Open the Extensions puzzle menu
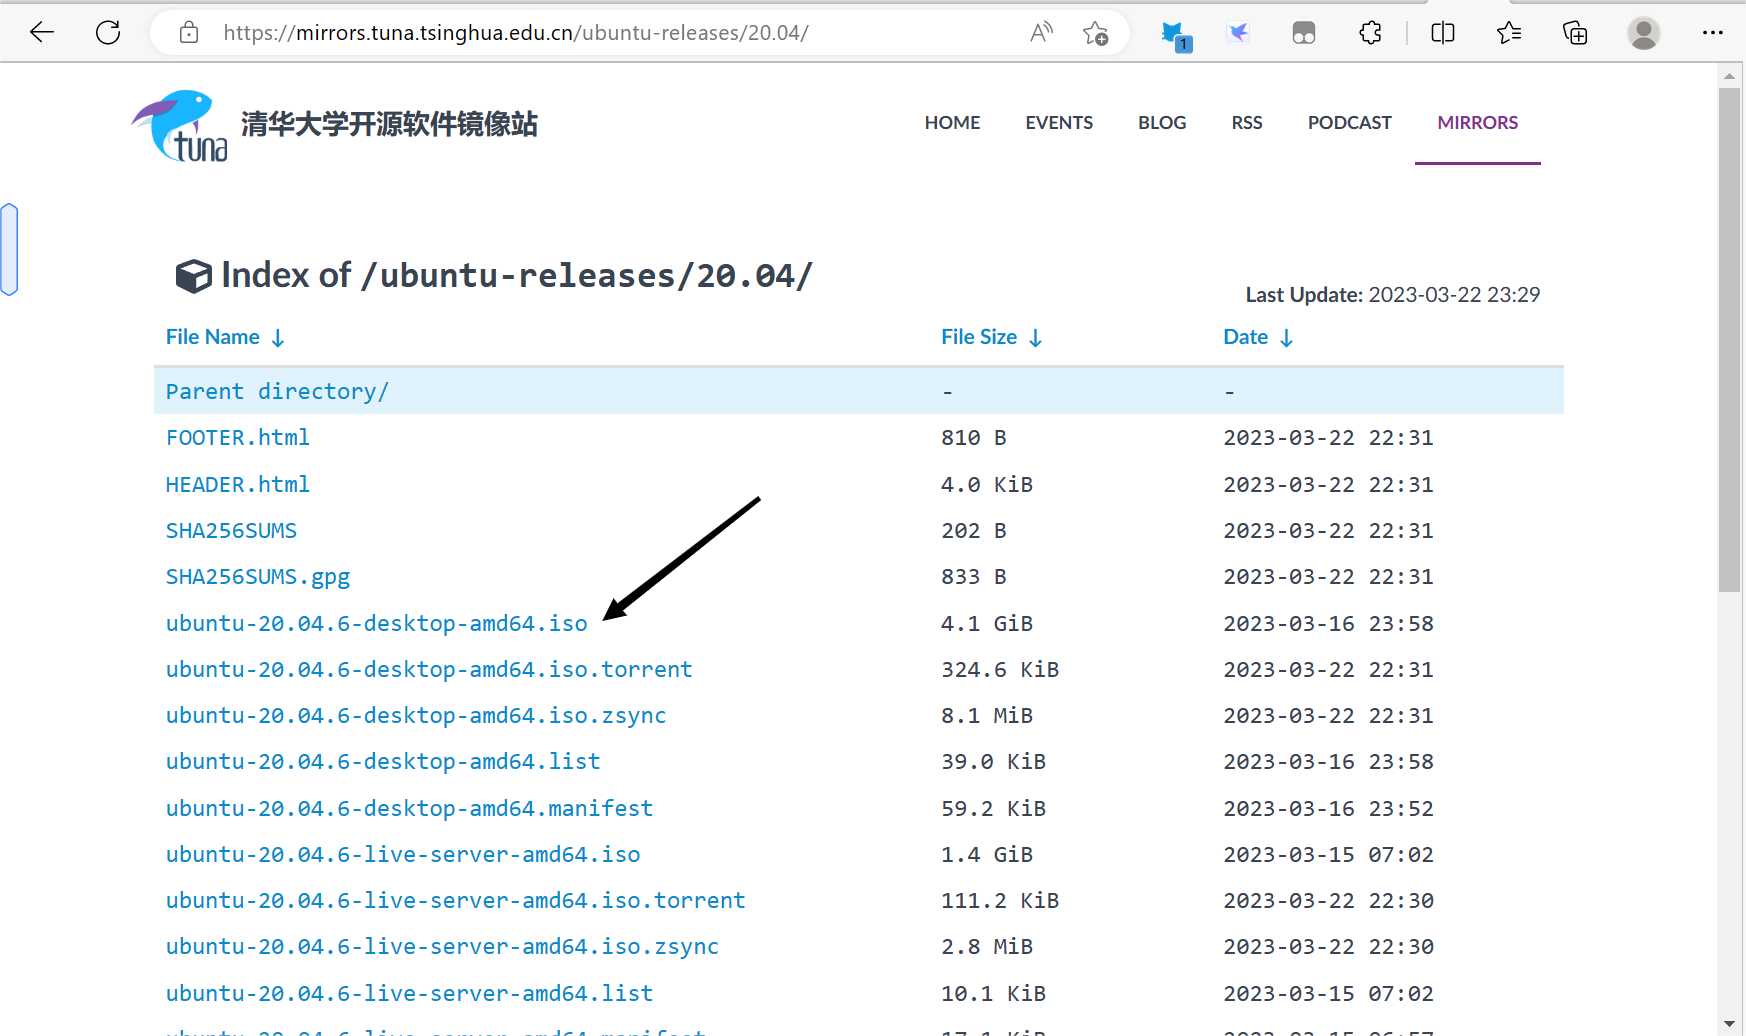This screenshot has height=1036, width=1746. (1371, 33)
